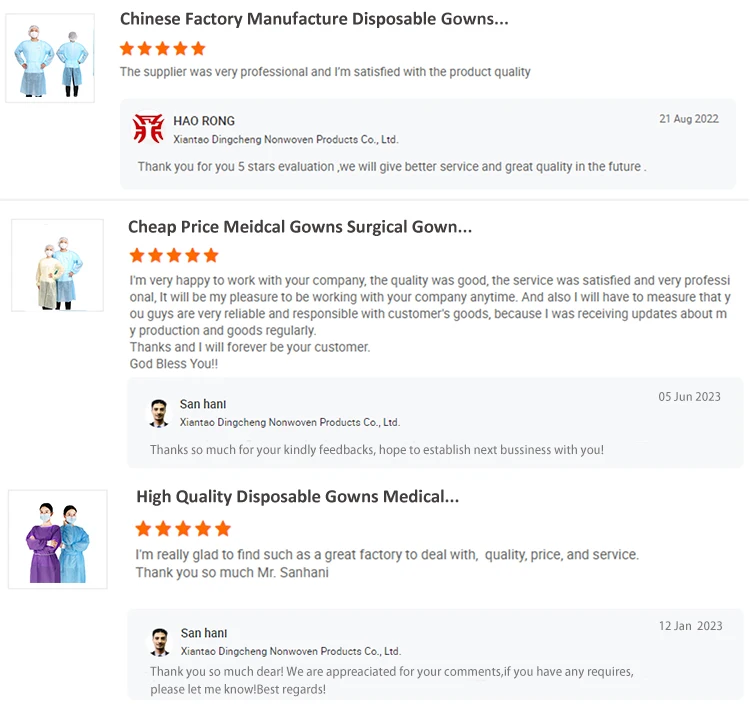The image size is (750, 713).
Task: Open 'Cheap Price Meidcal Gowns Surgical Gown' title
Action: pyautogui.click(x=300, y=227)
